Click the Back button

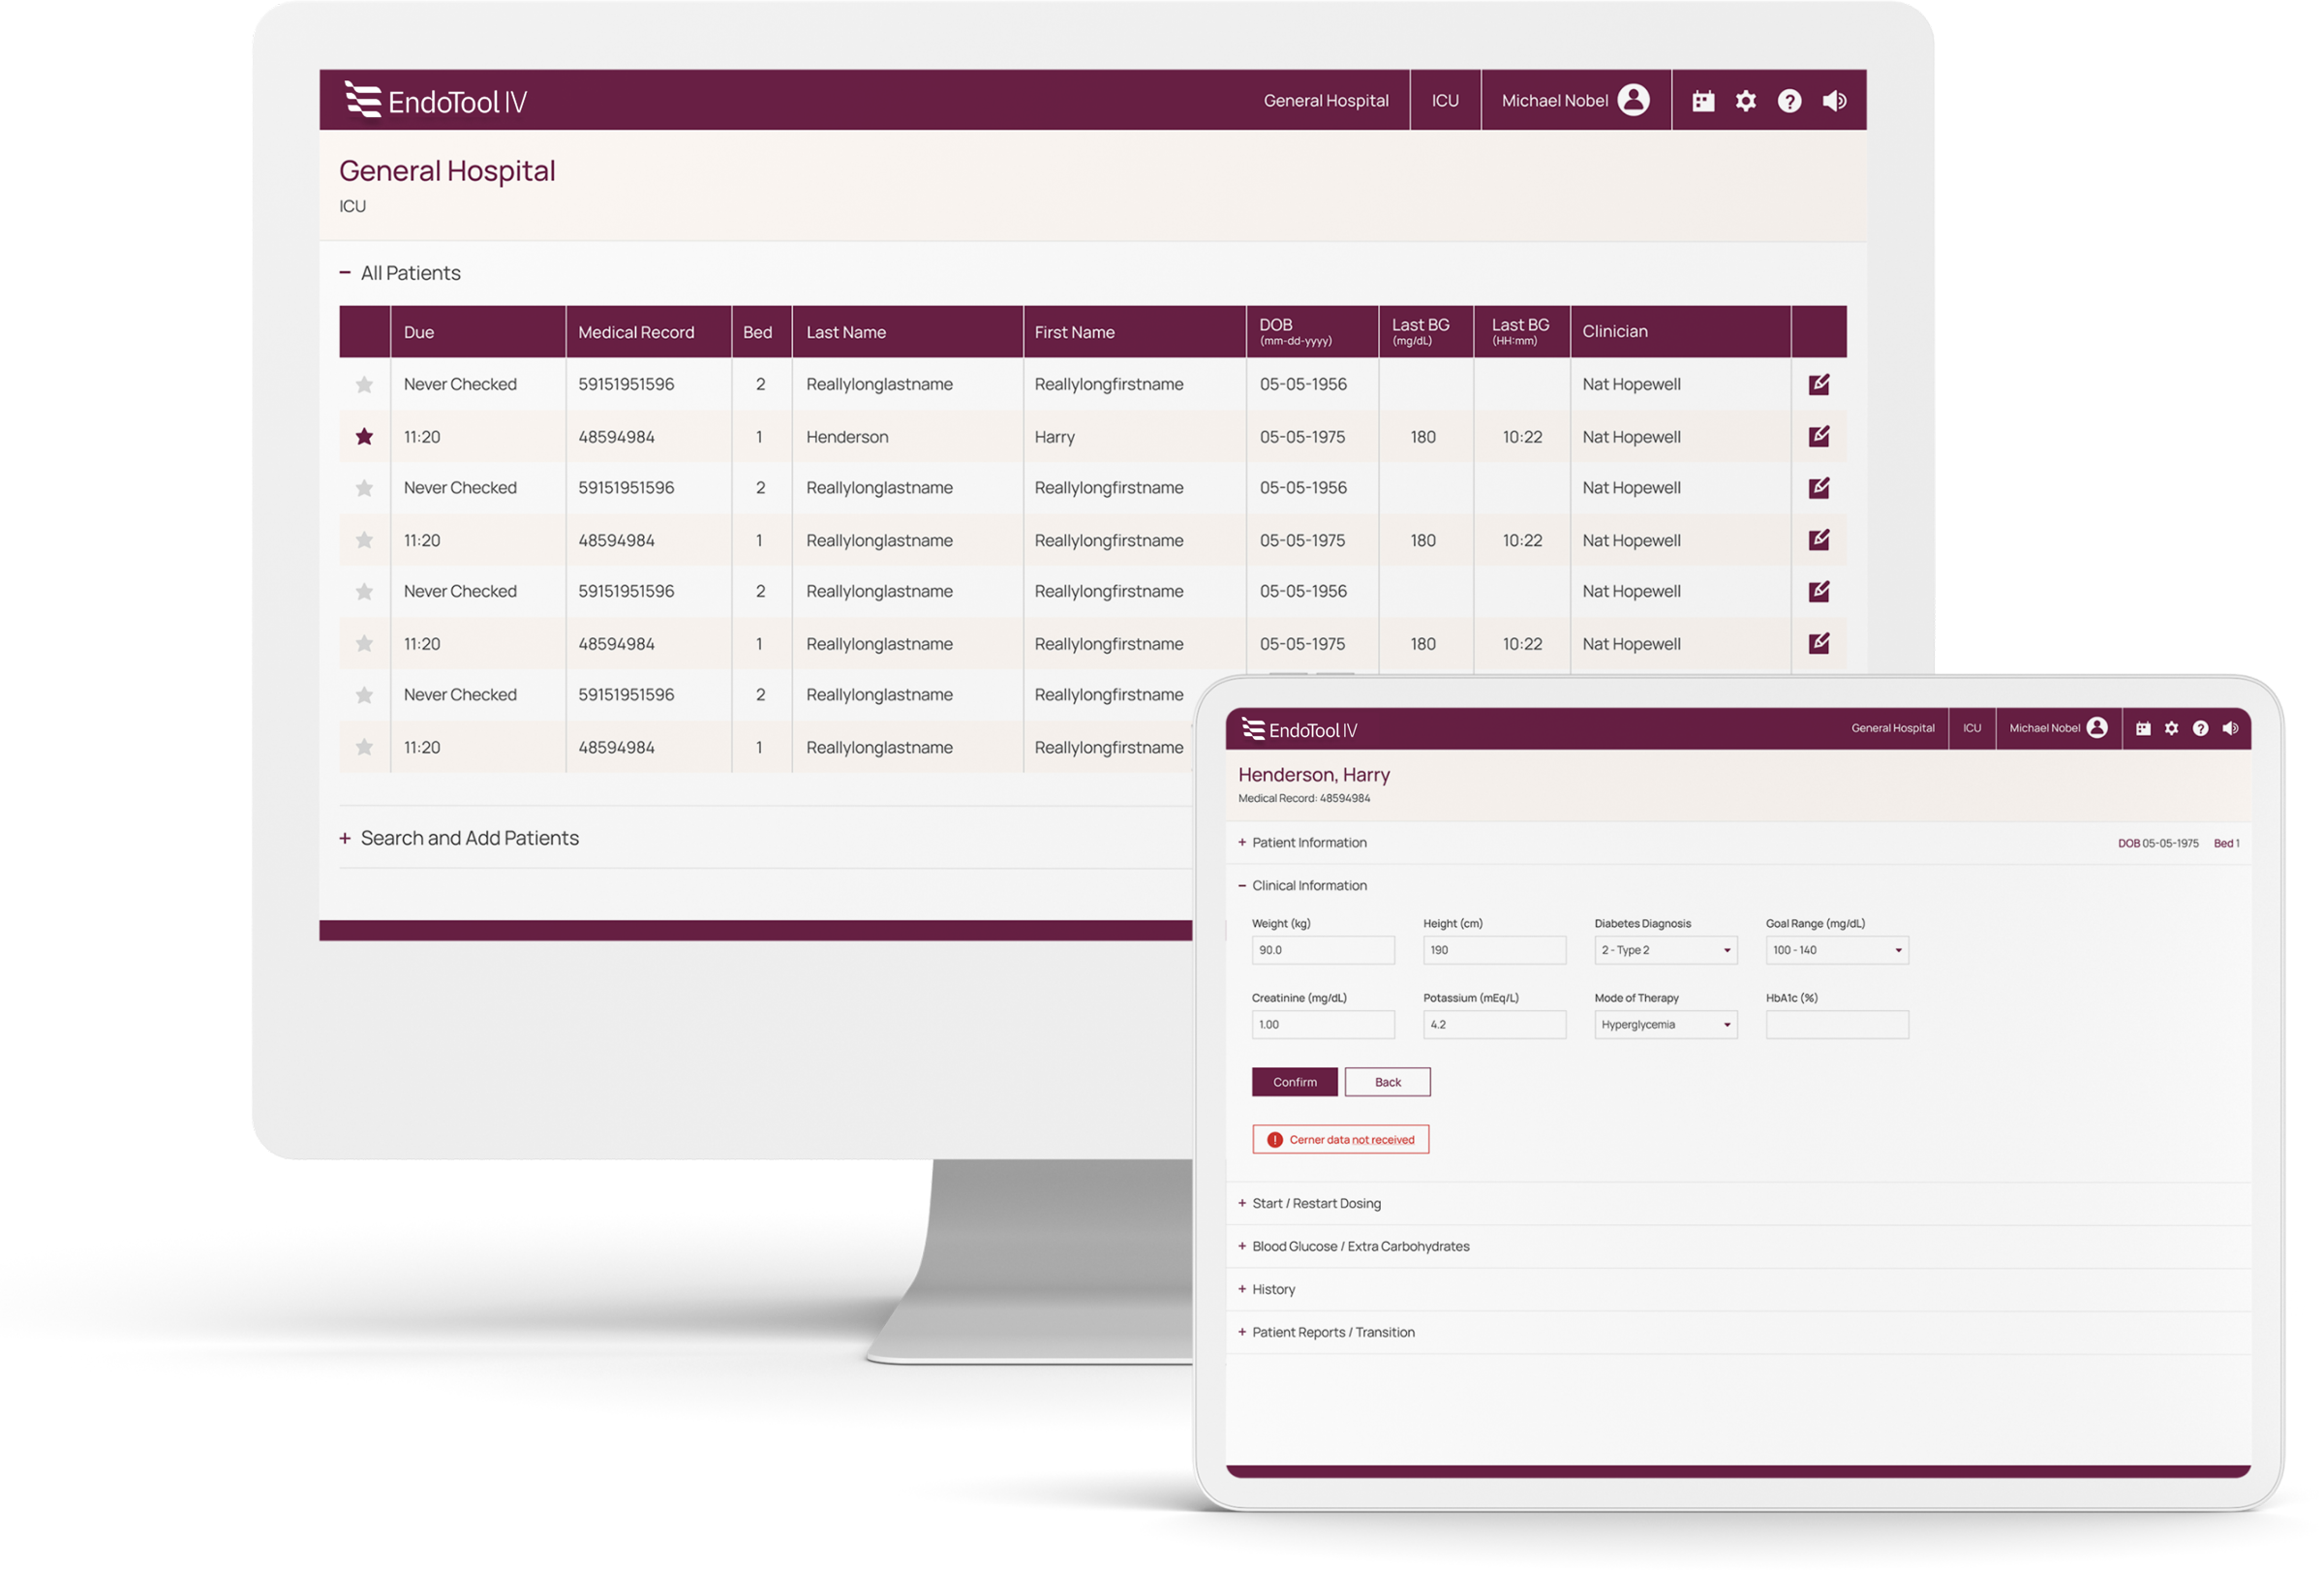pos(1388,1081)
